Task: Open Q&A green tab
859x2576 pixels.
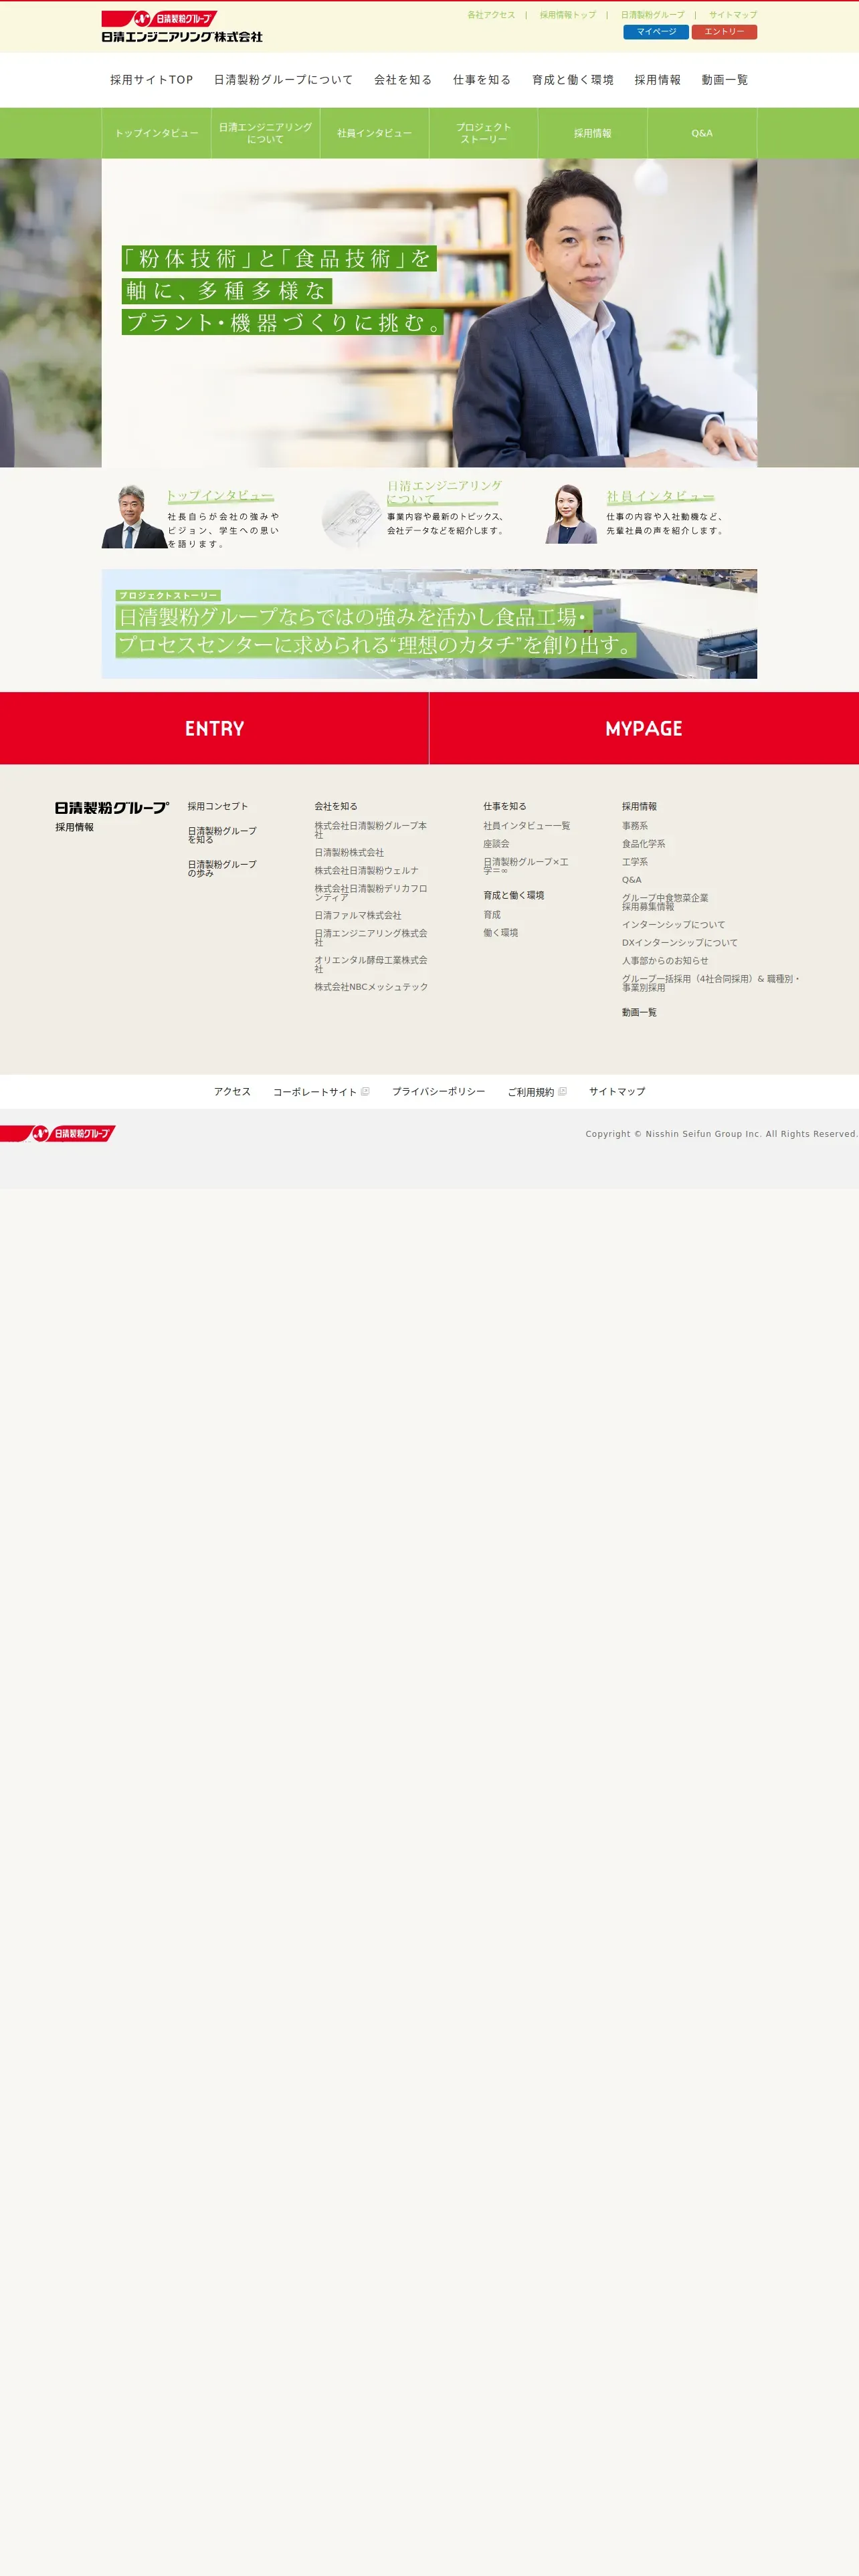Action: pos(702,133)
